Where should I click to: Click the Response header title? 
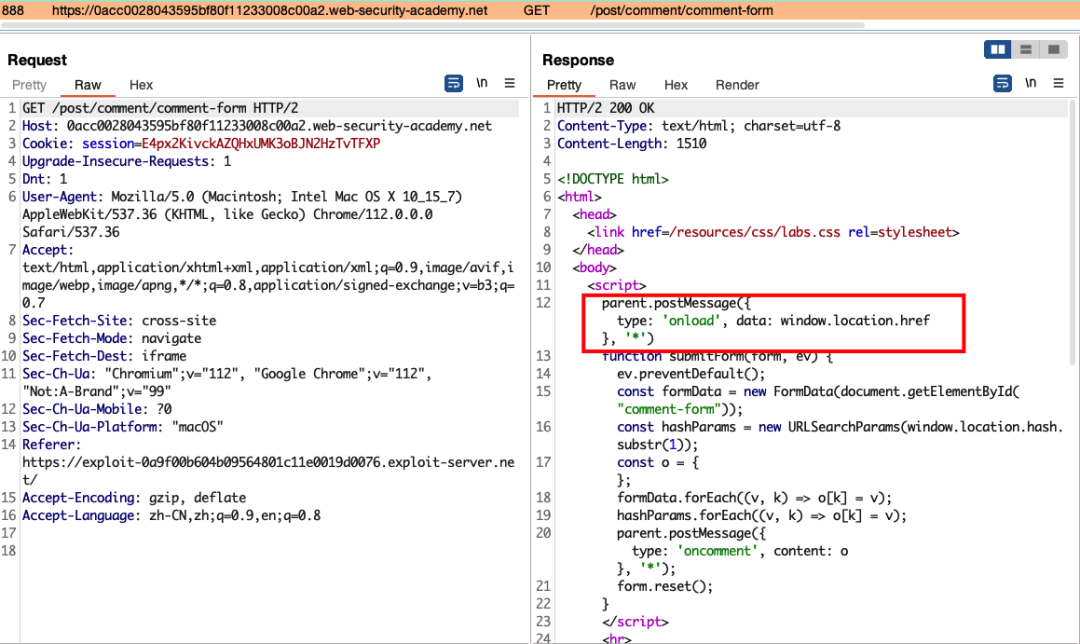(578, 60)
